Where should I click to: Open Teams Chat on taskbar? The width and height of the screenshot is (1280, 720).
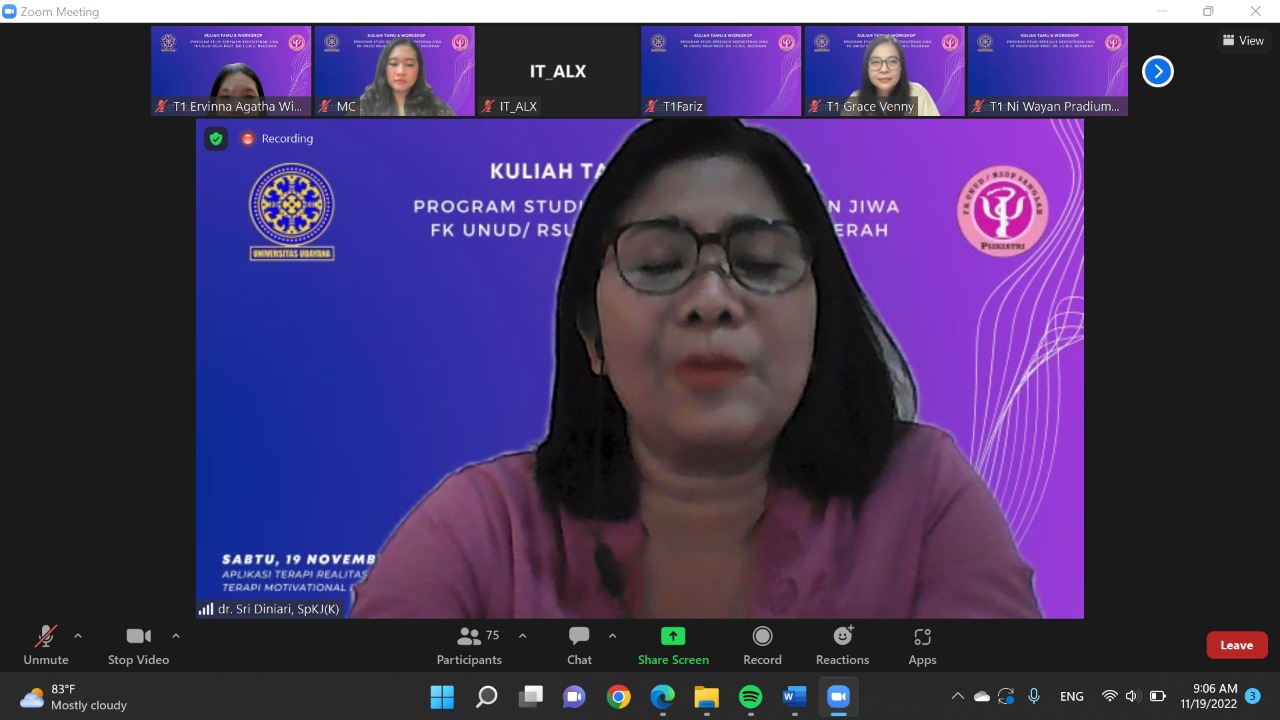coord(574,697)
